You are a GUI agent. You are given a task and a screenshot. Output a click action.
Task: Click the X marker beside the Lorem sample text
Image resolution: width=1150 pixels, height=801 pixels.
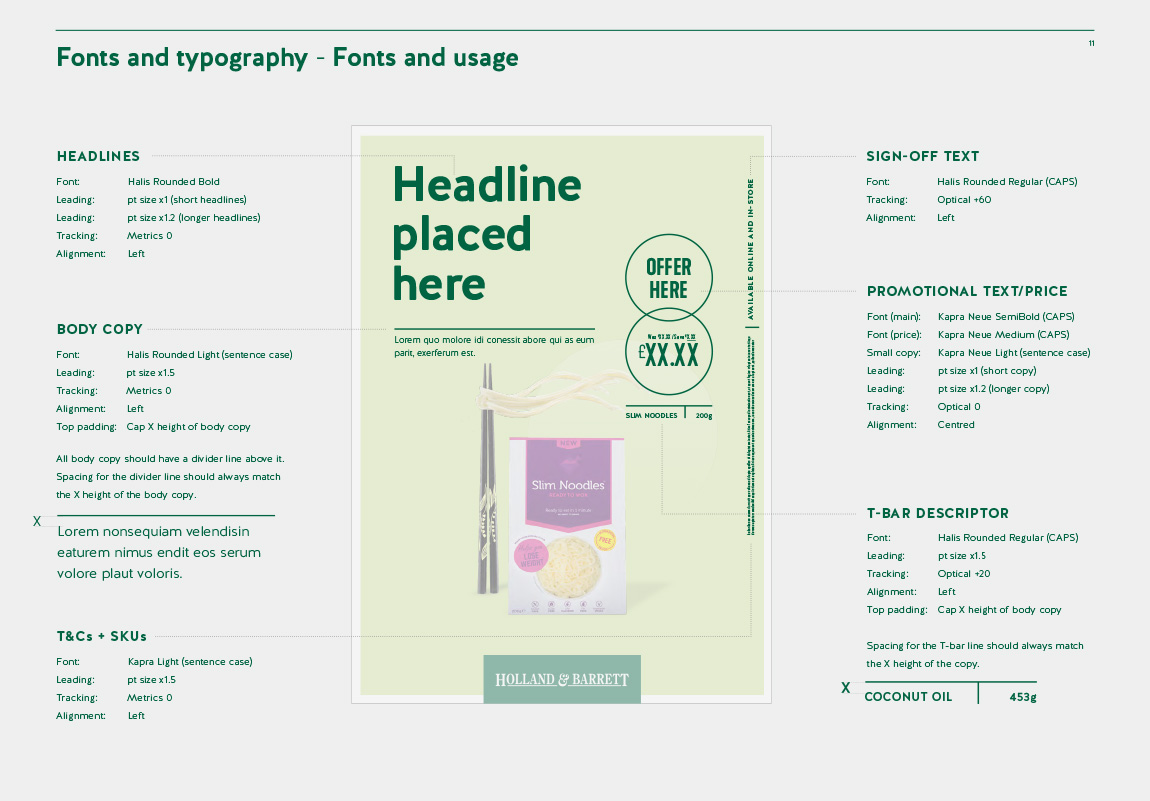(x=37, y=521)
